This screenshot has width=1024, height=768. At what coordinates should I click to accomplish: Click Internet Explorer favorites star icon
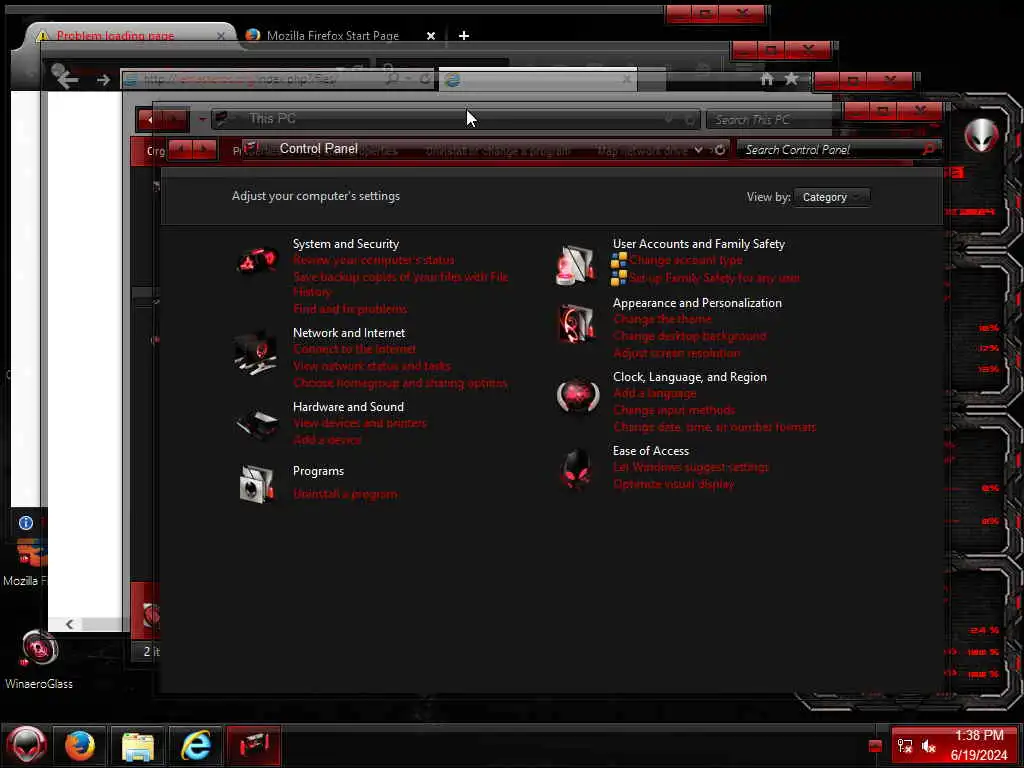(792, 79)
